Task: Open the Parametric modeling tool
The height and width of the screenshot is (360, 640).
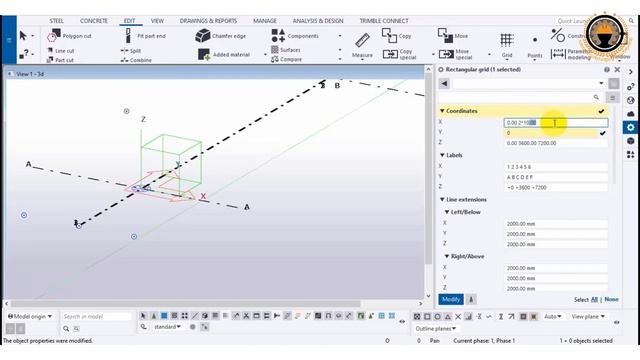Action: [571, 54]
